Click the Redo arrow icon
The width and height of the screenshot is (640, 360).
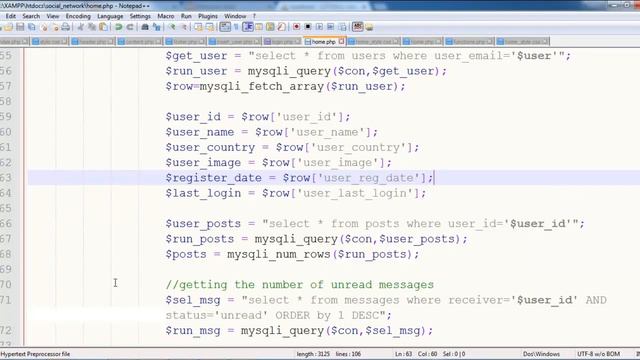pos(130,27)
